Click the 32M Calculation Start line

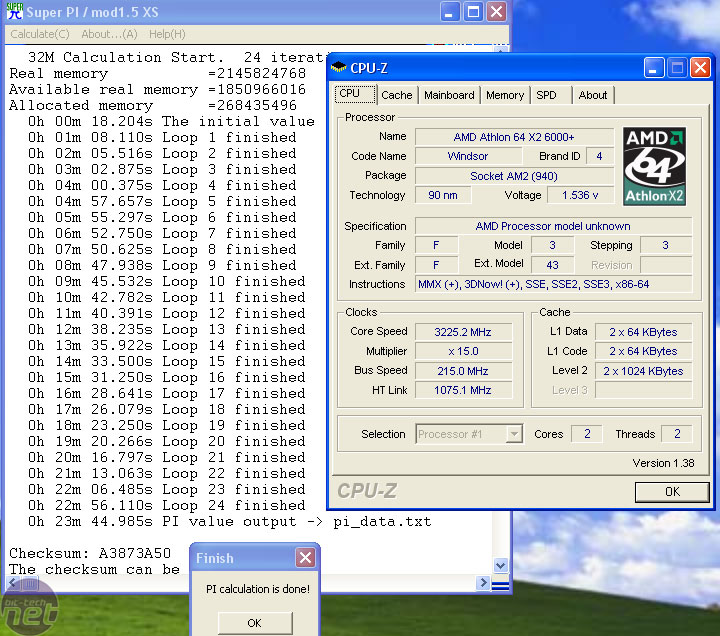click(177, 57)
